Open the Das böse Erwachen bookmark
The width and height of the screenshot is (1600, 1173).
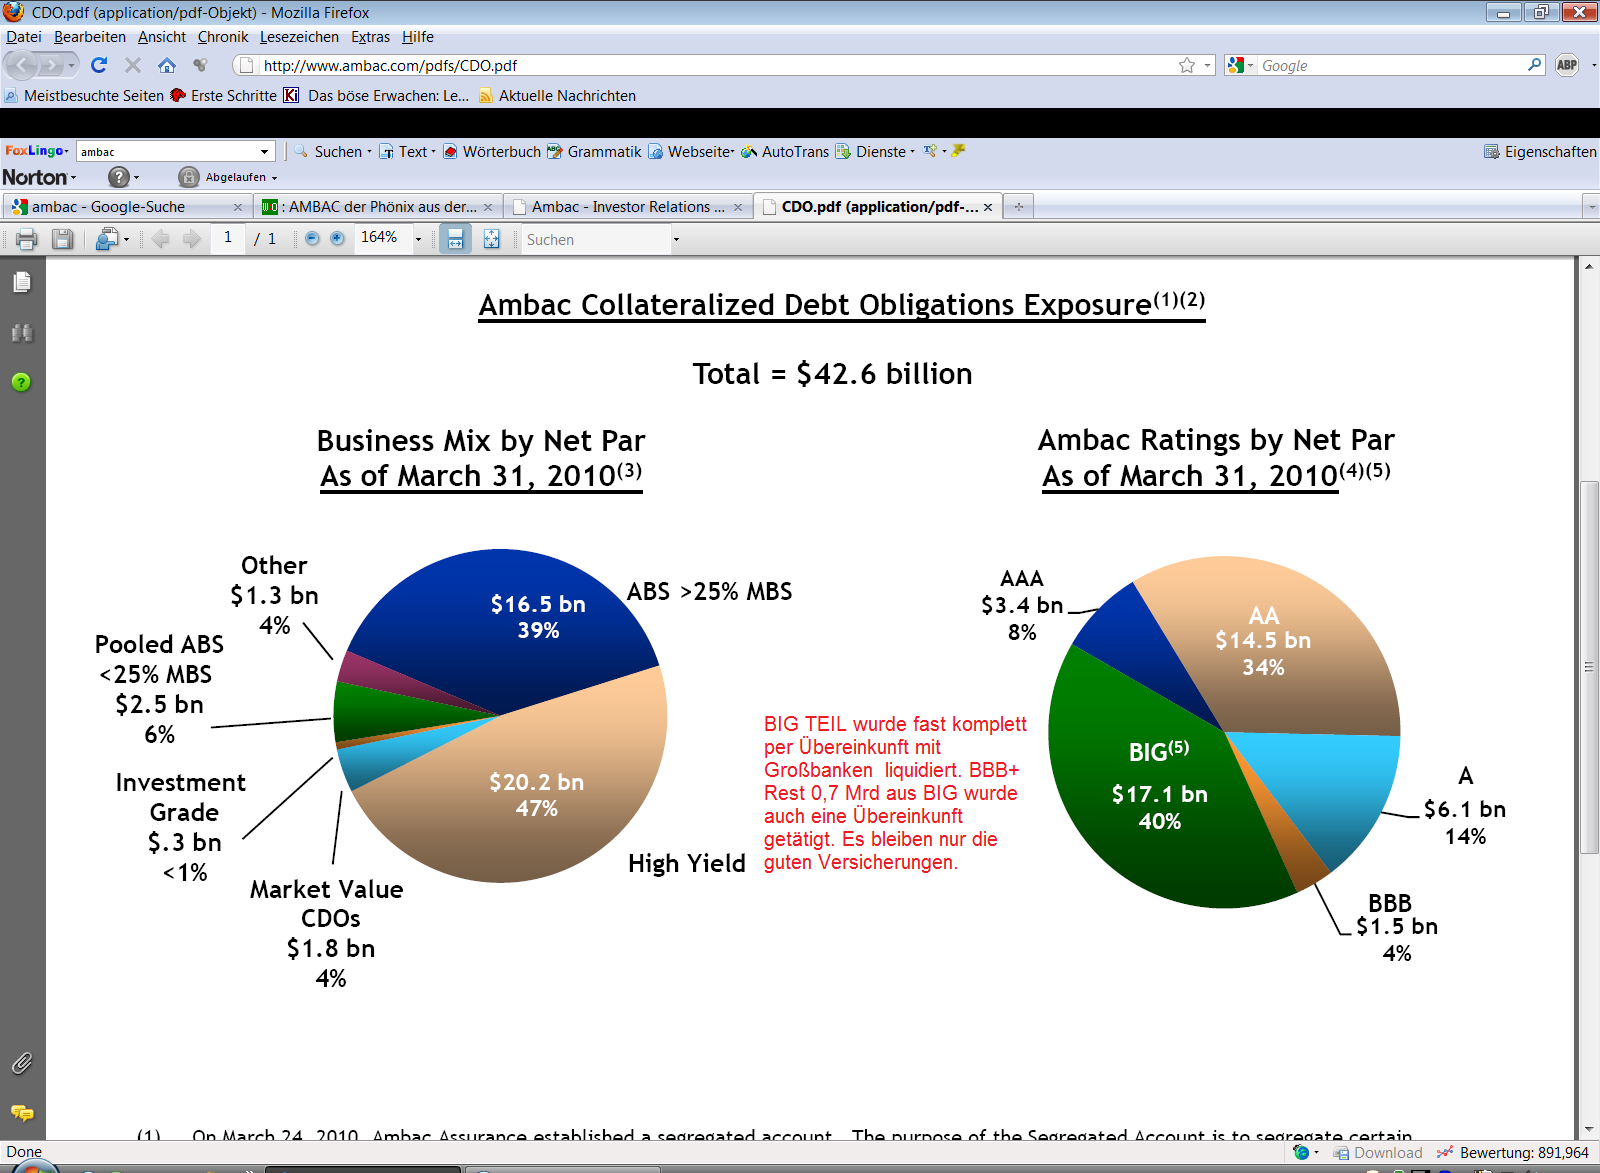[x=376, y=96]
